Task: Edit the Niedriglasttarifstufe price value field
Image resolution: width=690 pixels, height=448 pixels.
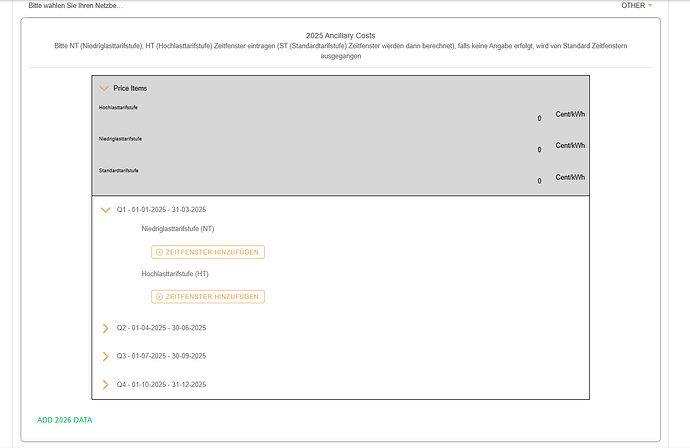Action: coord(539,150)
